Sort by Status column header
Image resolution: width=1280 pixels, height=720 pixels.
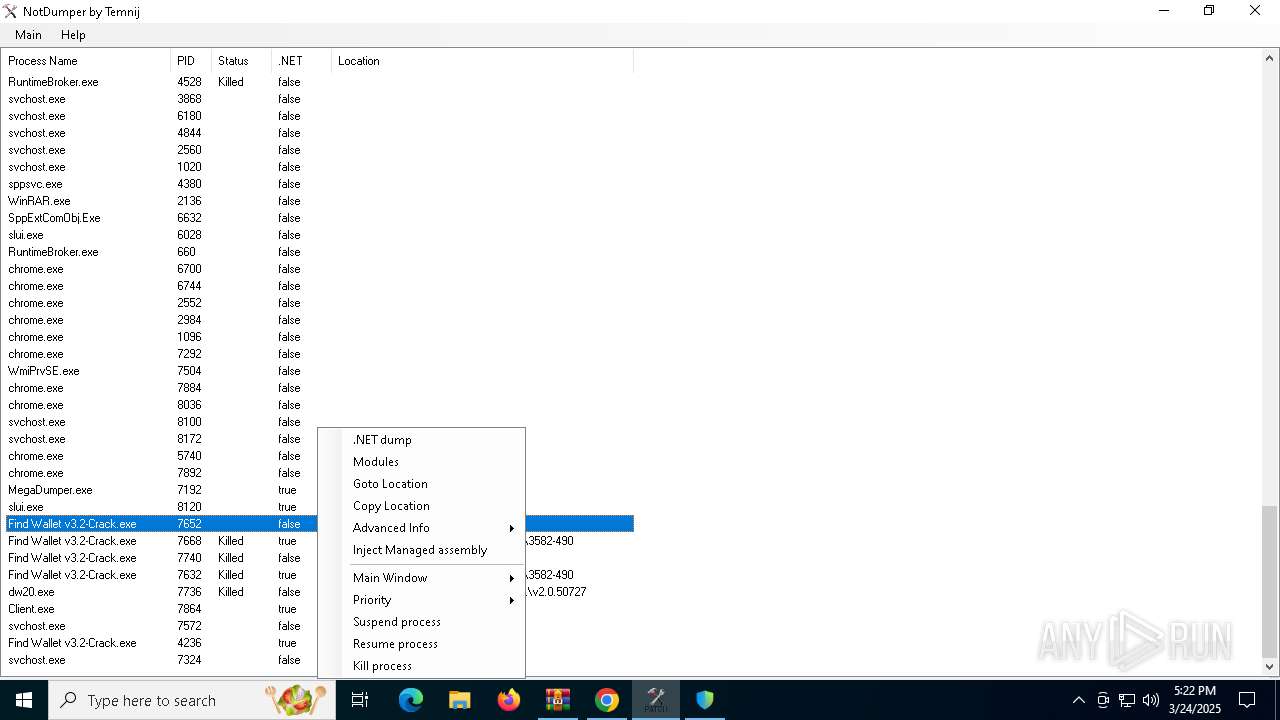click(x=241, y=61)
